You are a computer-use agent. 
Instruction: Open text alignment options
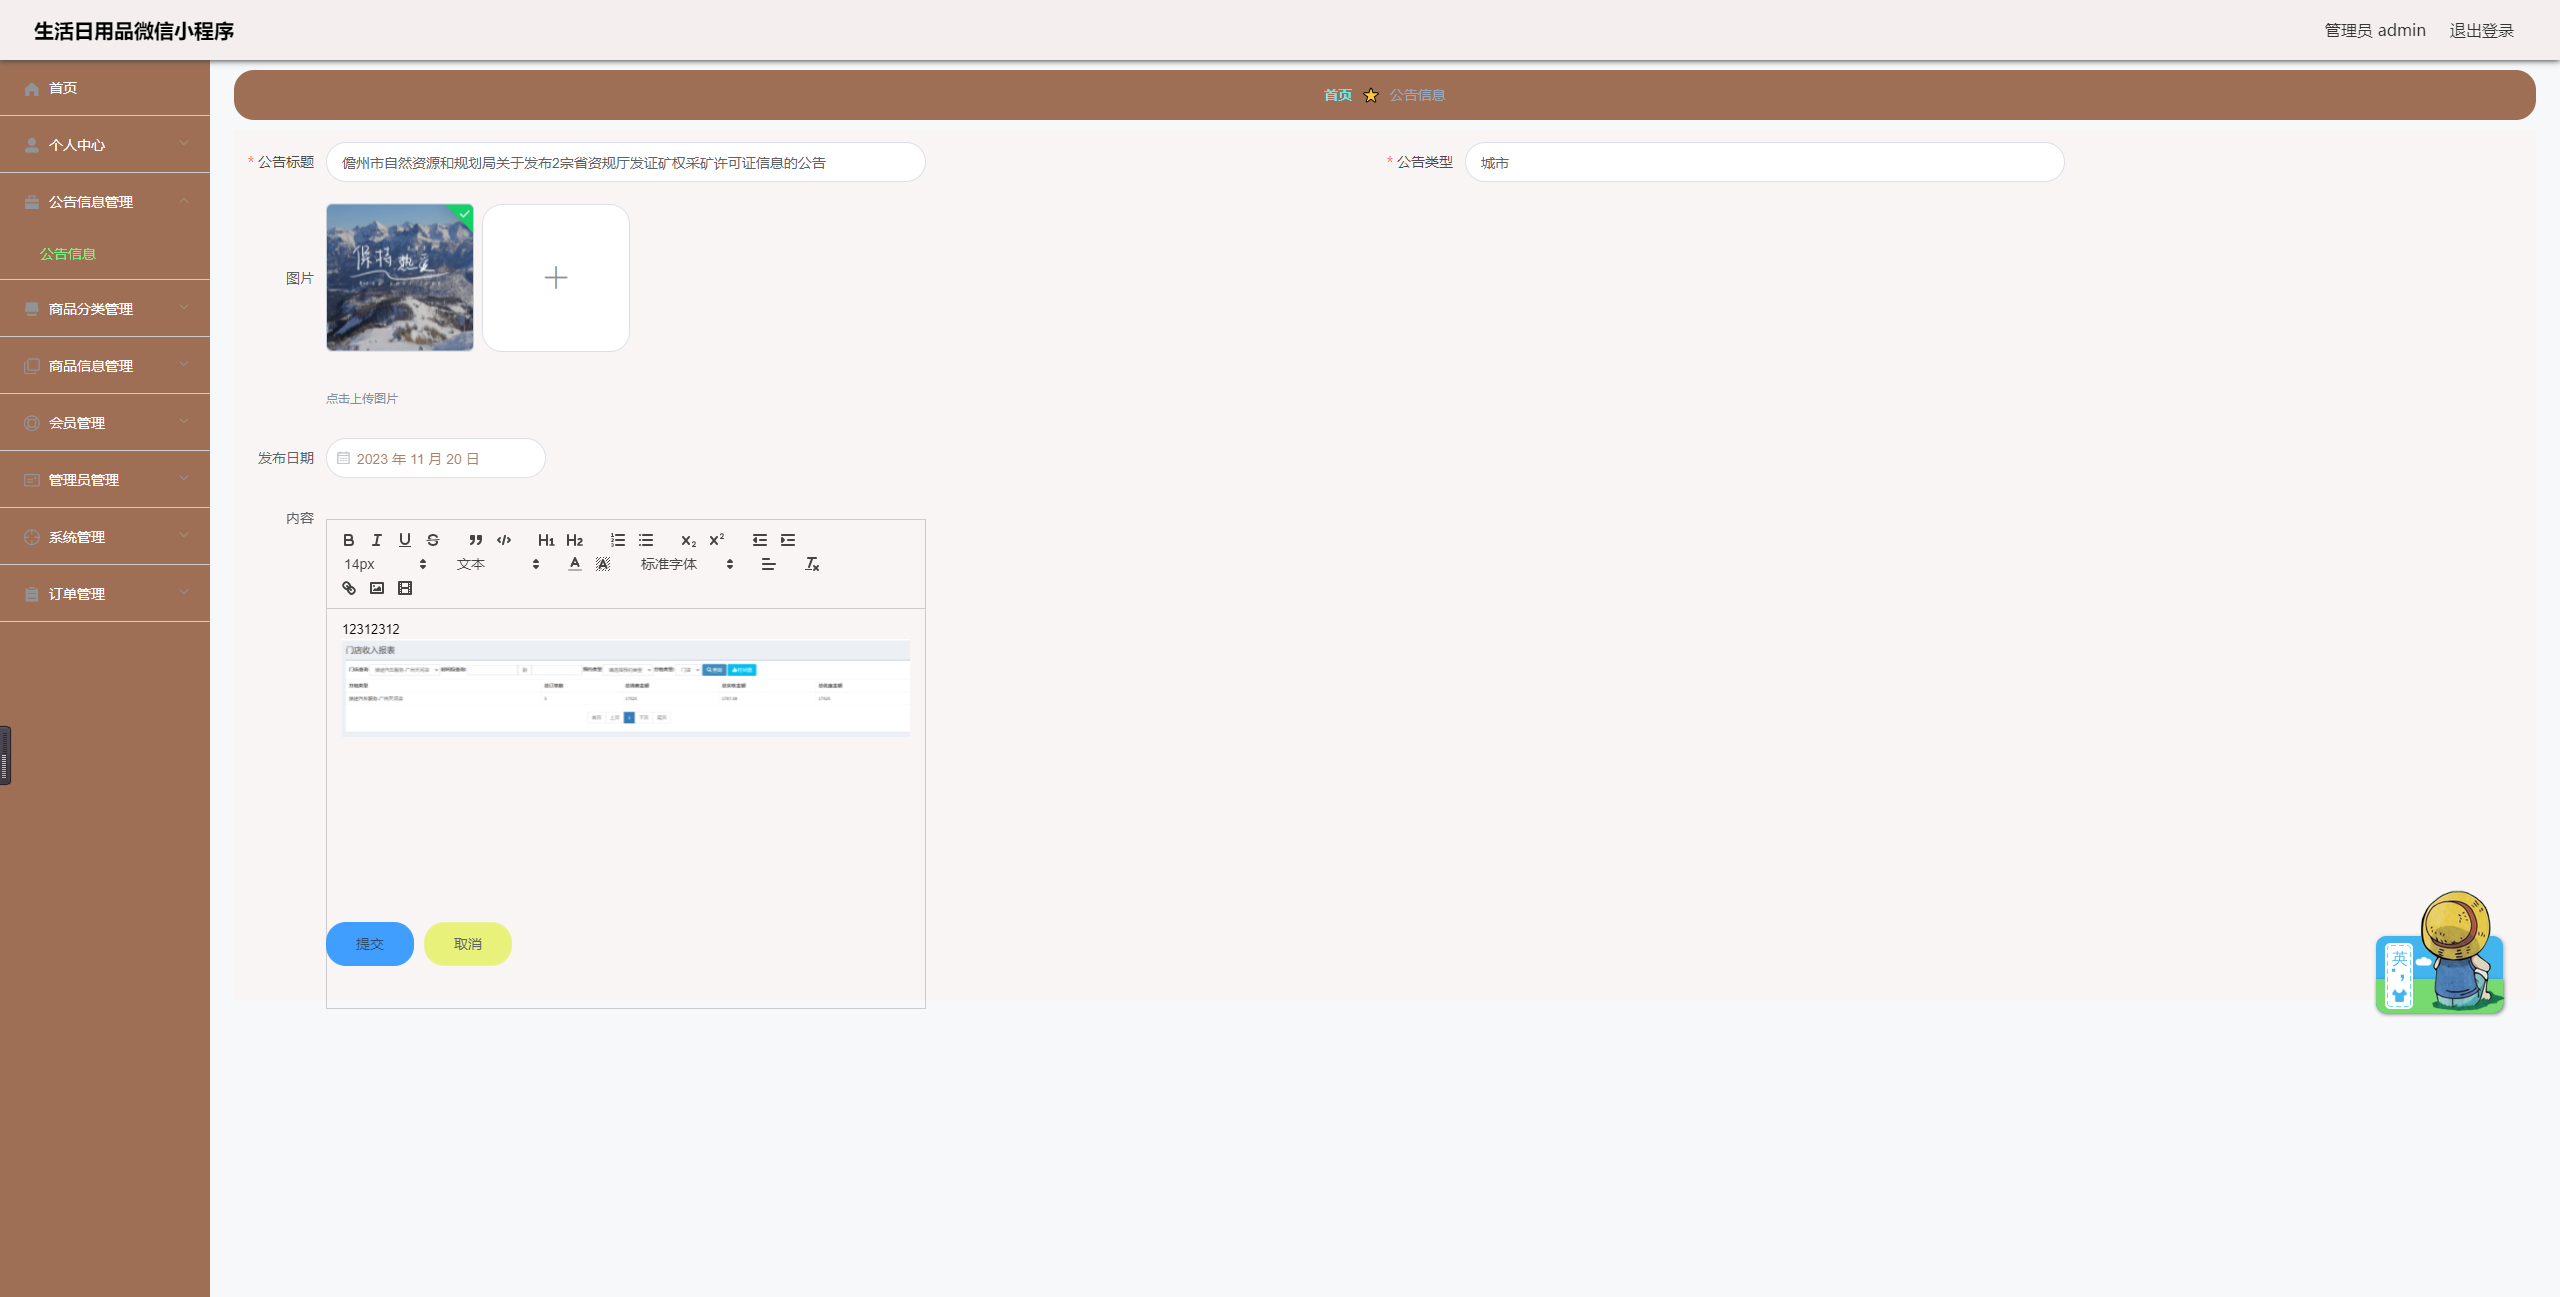point(768,564)
